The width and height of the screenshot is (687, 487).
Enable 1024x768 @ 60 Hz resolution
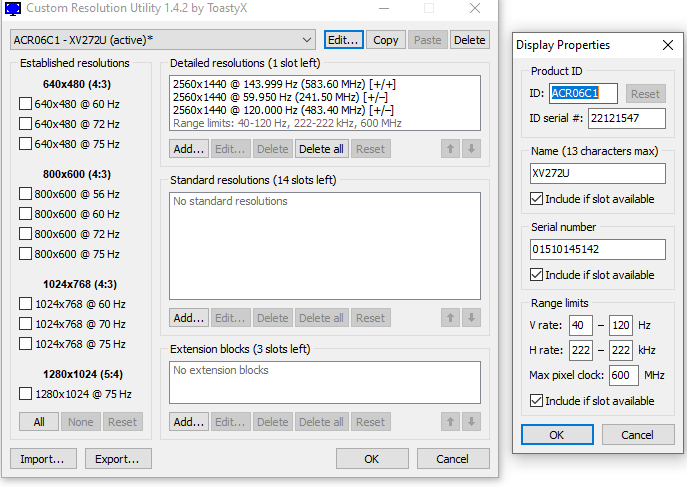(25, 303)
